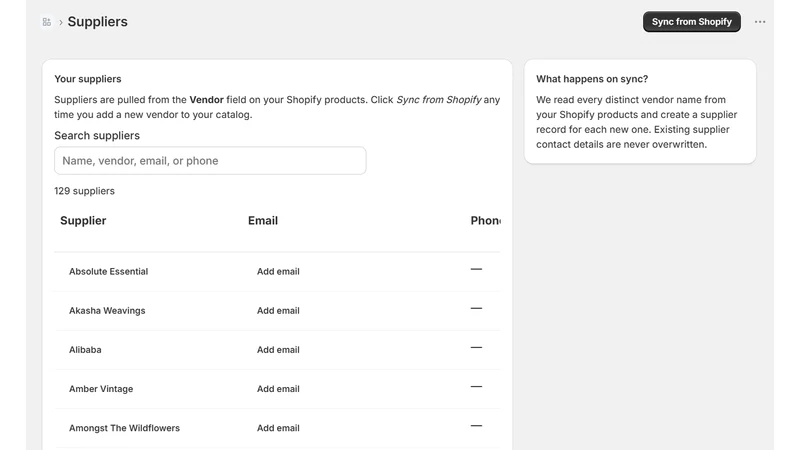
Task: Focus the Search suppliers input field
Action: coord(210,161)
